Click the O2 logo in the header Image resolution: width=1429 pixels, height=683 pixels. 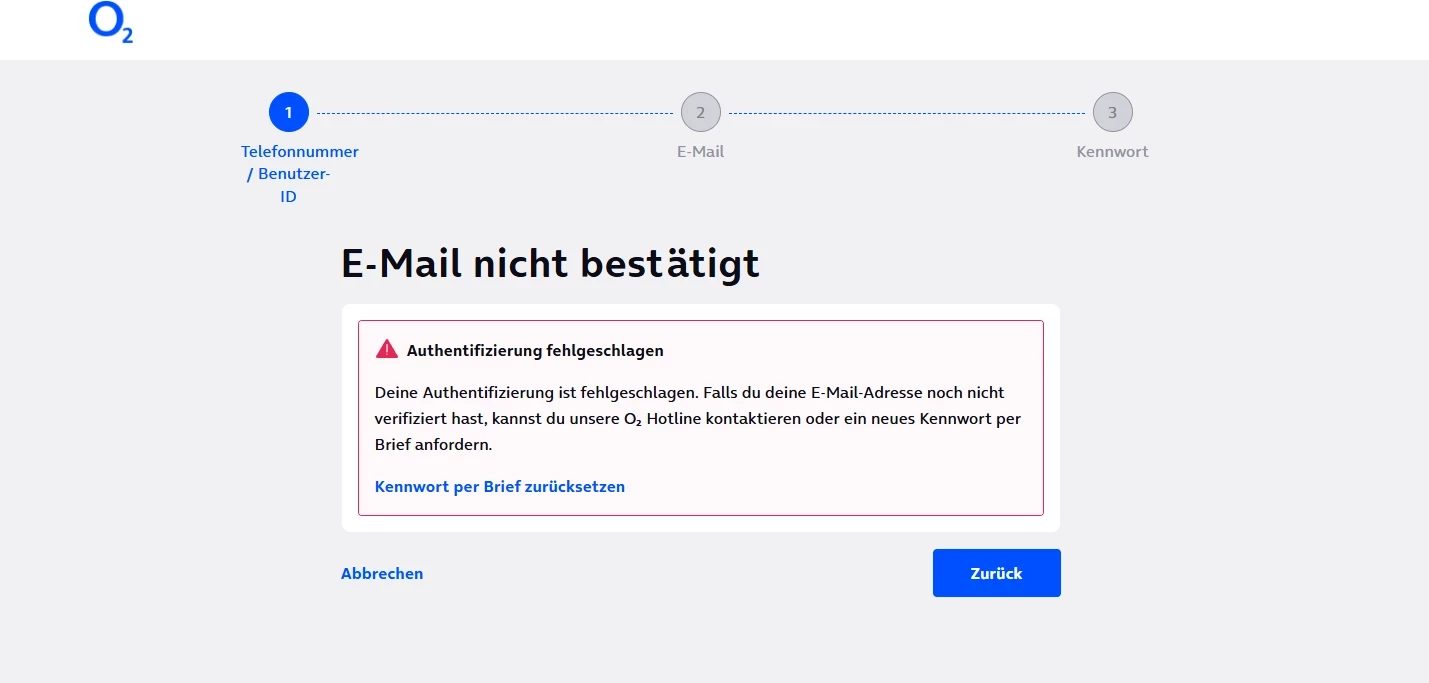[x=110, y=23]
